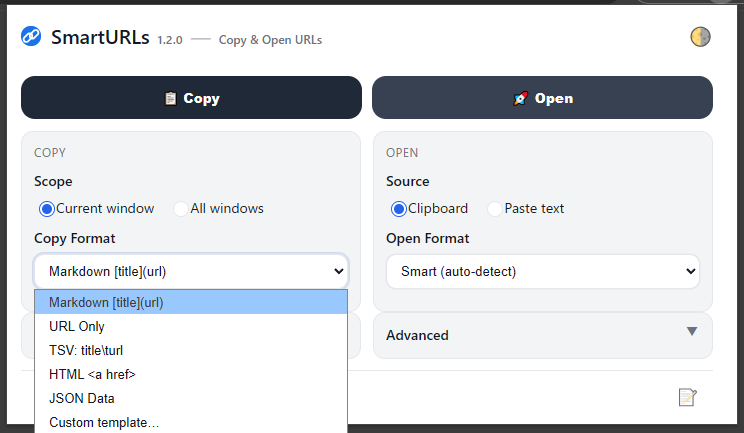Click the 'Copy Format' label
744x433 pixels.
pos(74,238)
